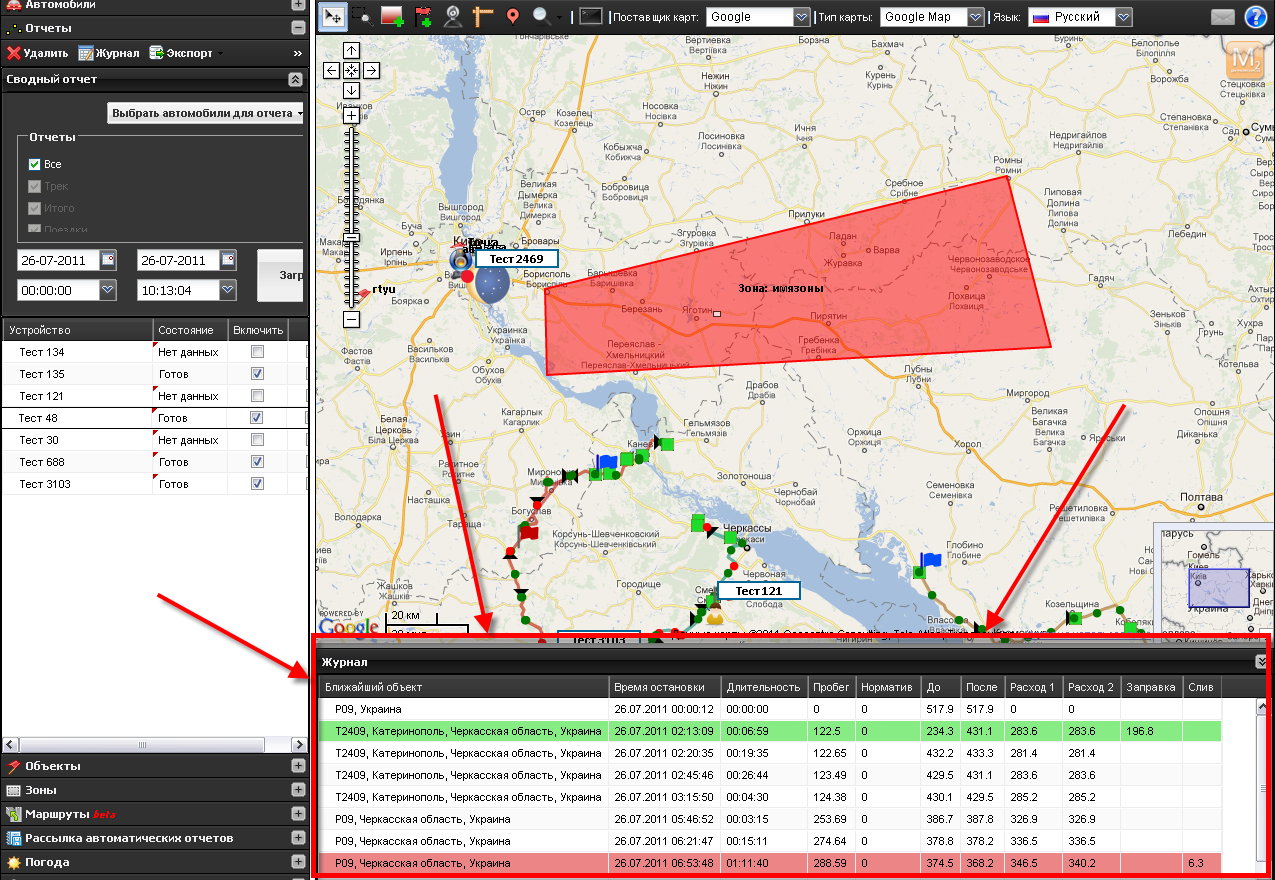Toggle the 'Все' reports checkbox

tap(35, 164)
